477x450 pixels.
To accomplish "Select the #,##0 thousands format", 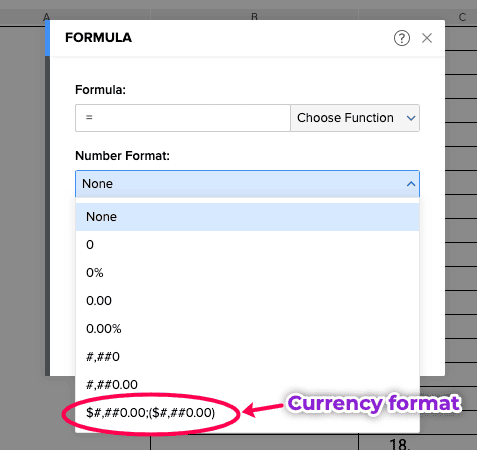I will point(247,357).
